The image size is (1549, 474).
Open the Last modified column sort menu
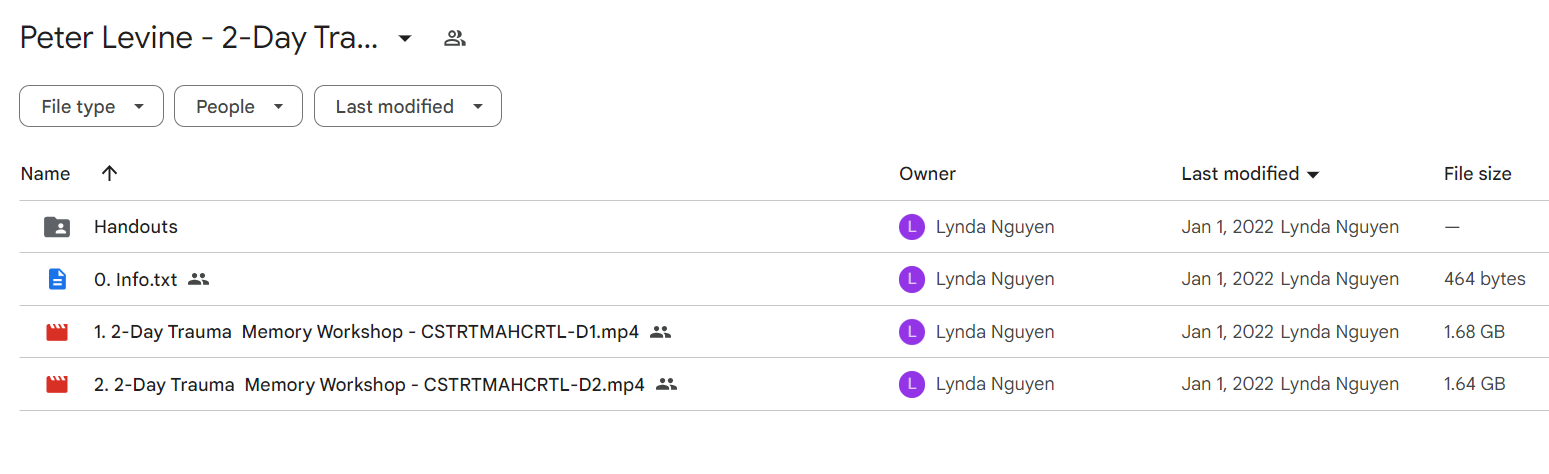point(1251,174)
